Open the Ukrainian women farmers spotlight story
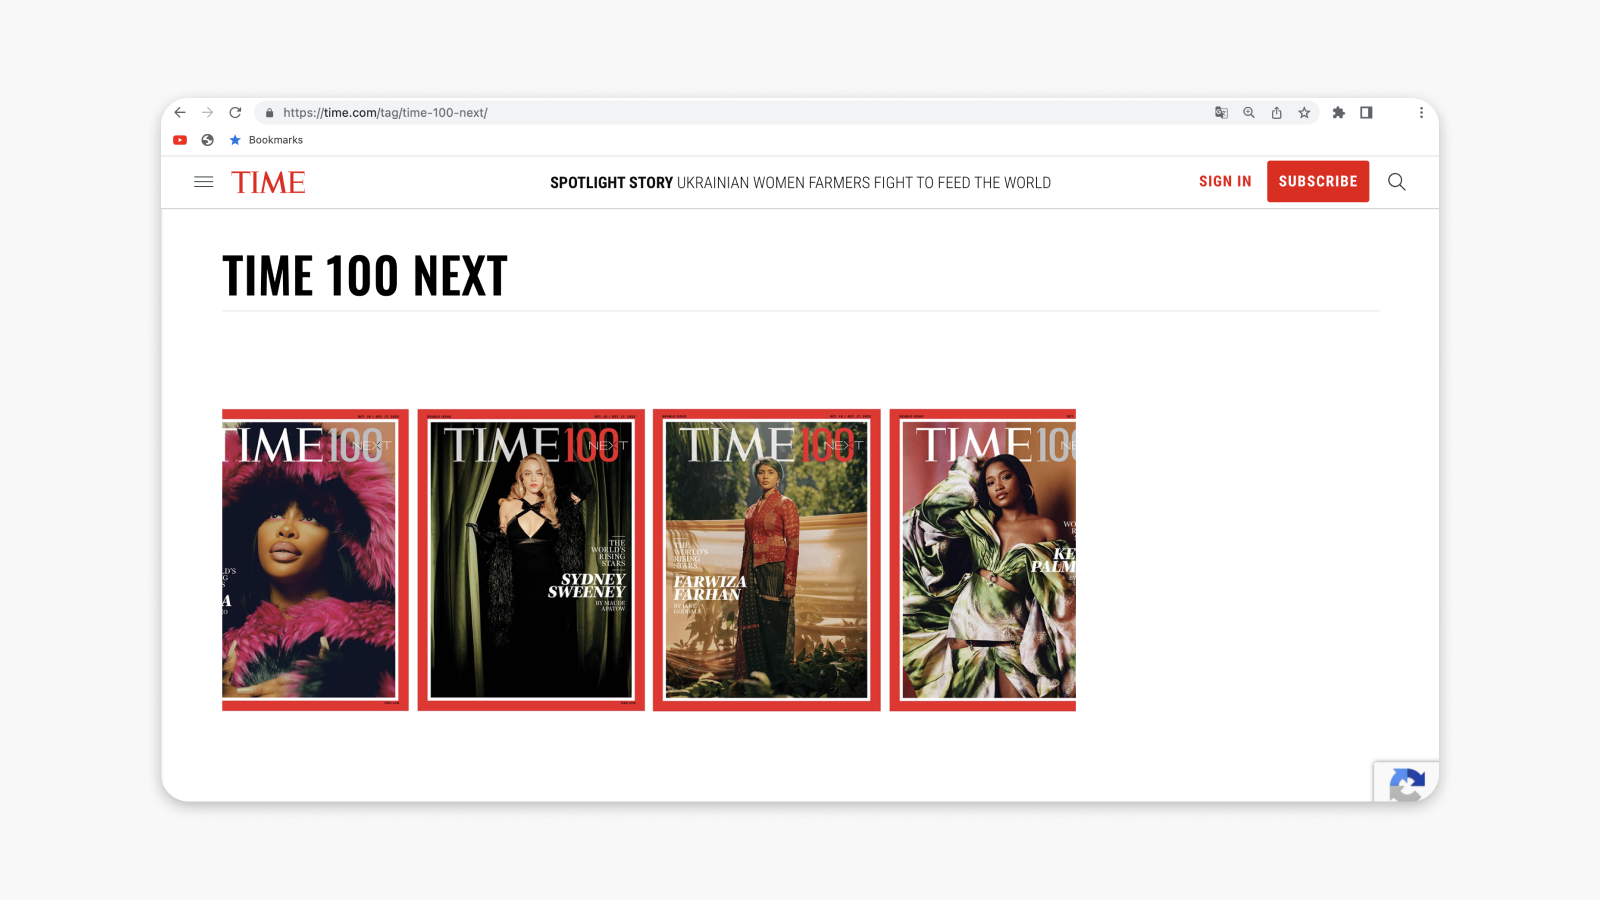The width and height of the screenshot is (1600, 900). [800, 183]
